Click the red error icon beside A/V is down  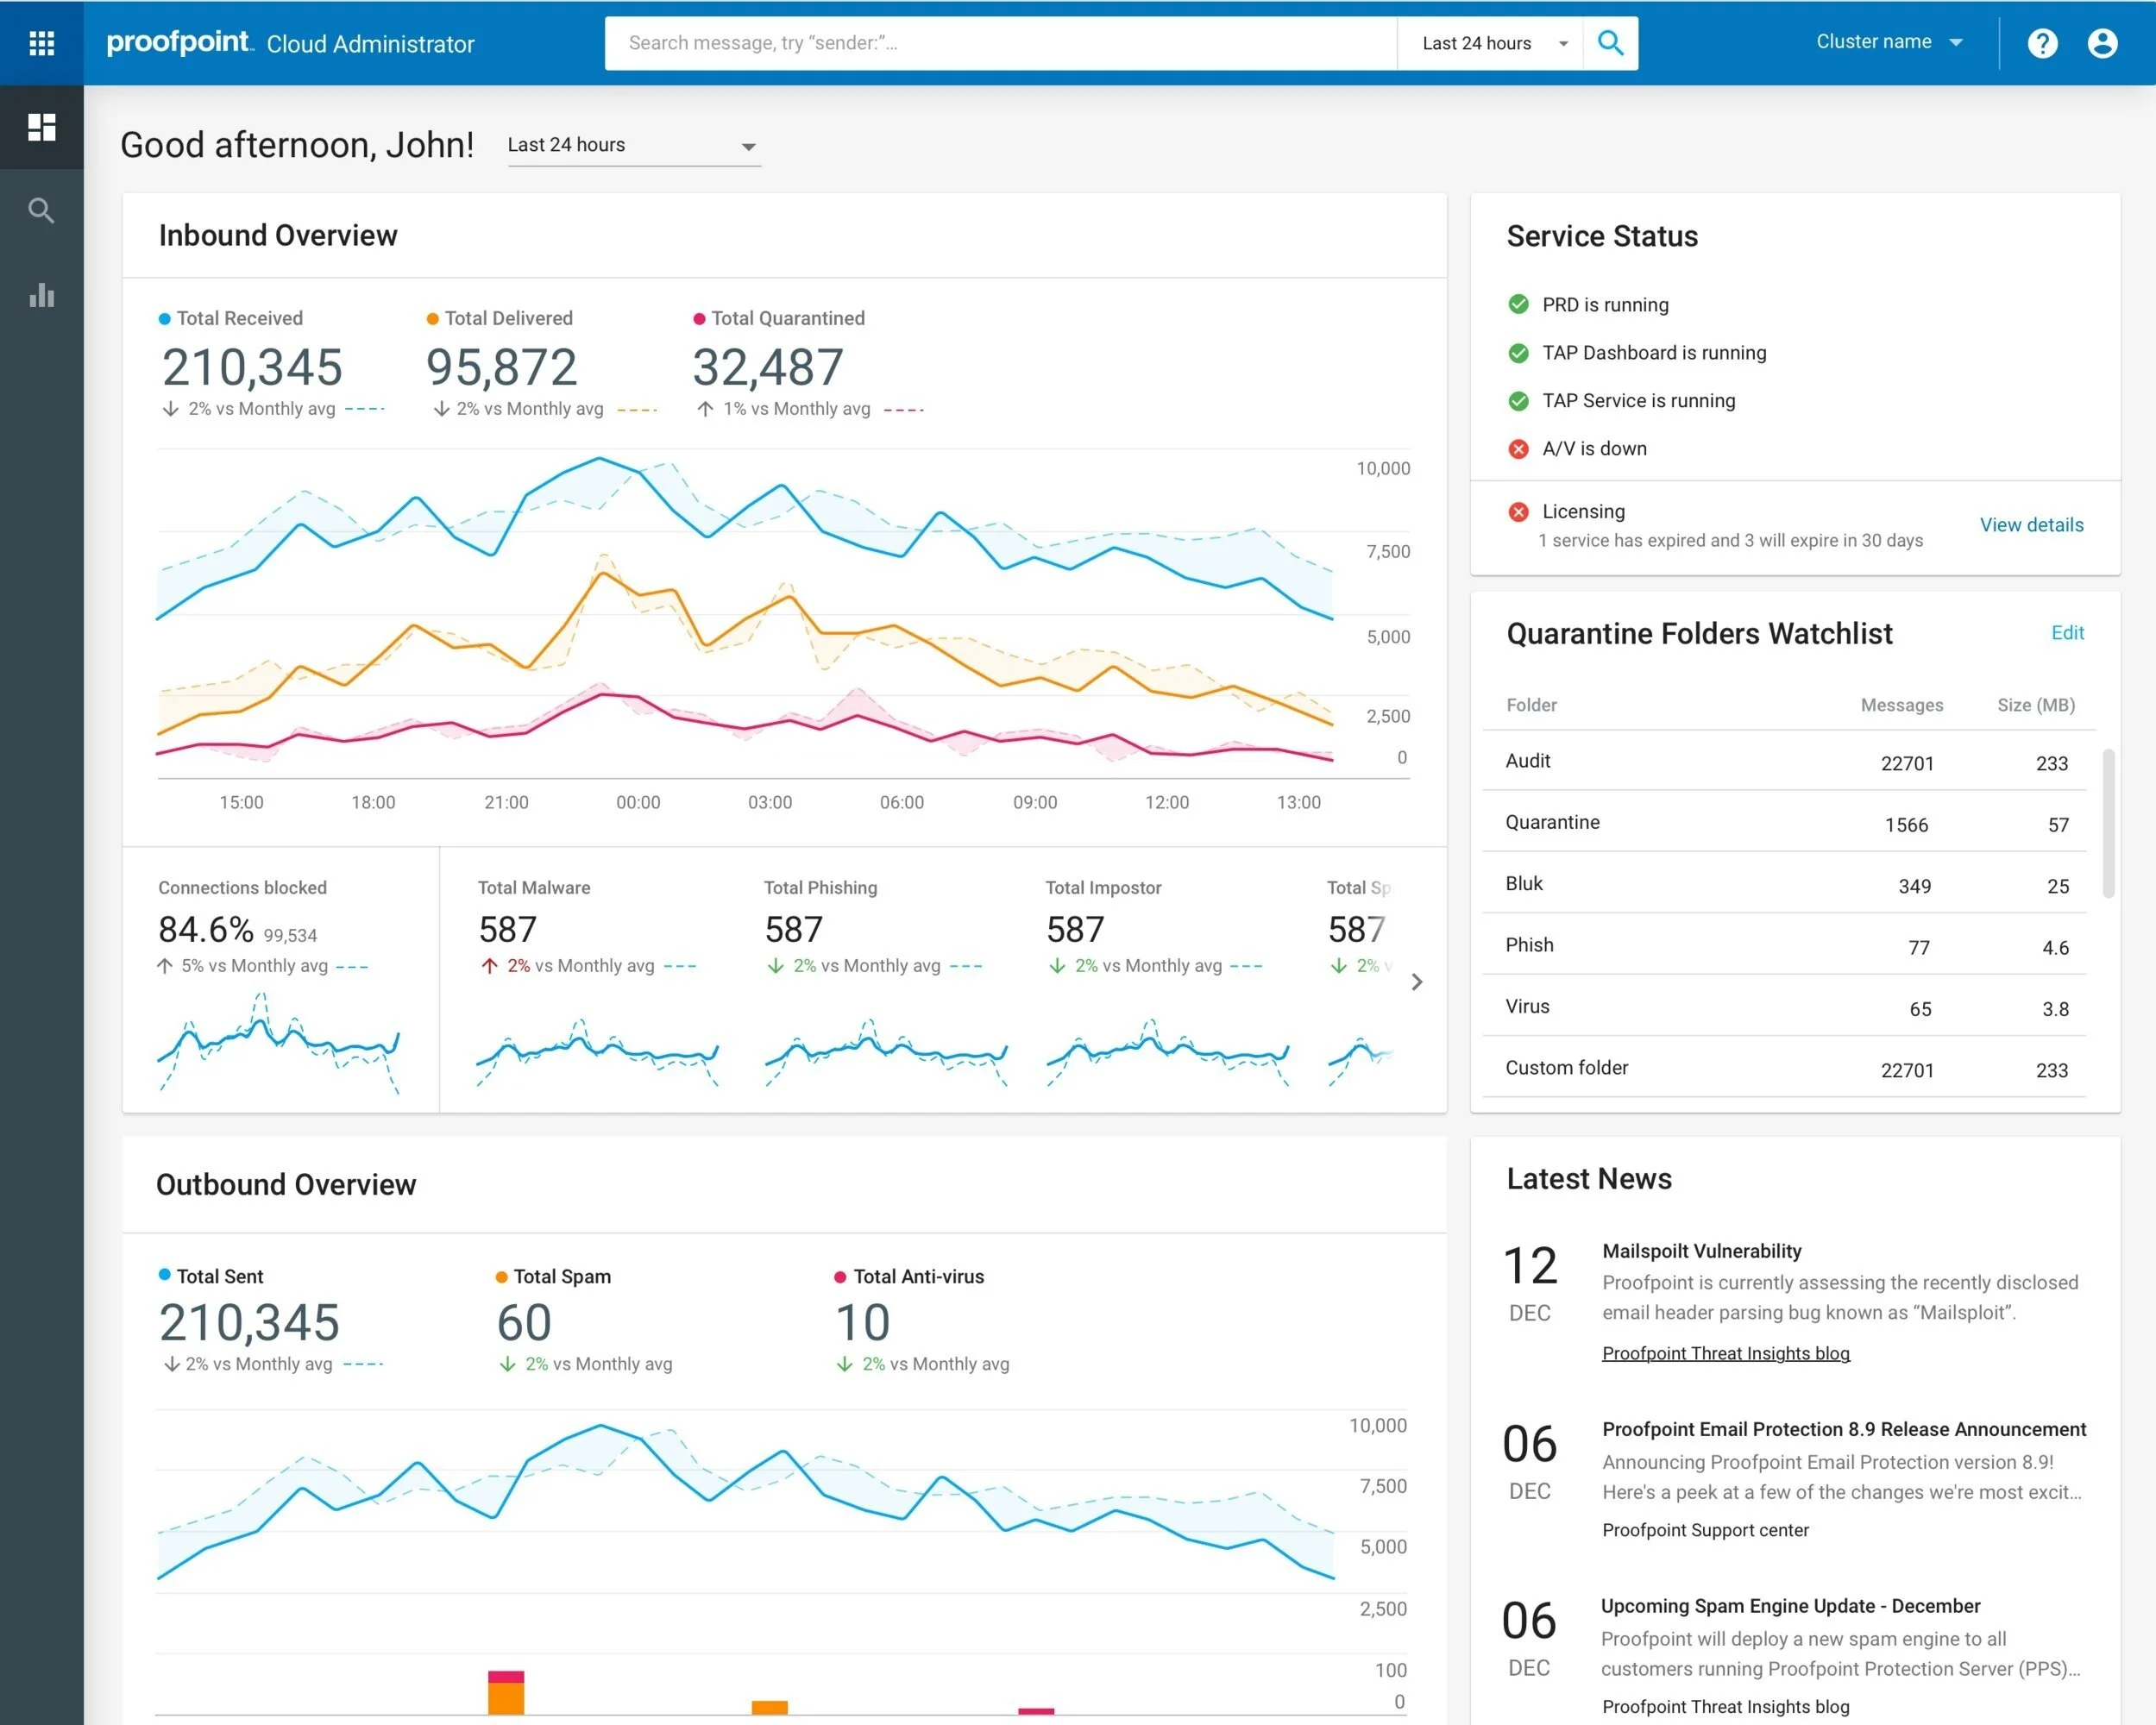1518,449
